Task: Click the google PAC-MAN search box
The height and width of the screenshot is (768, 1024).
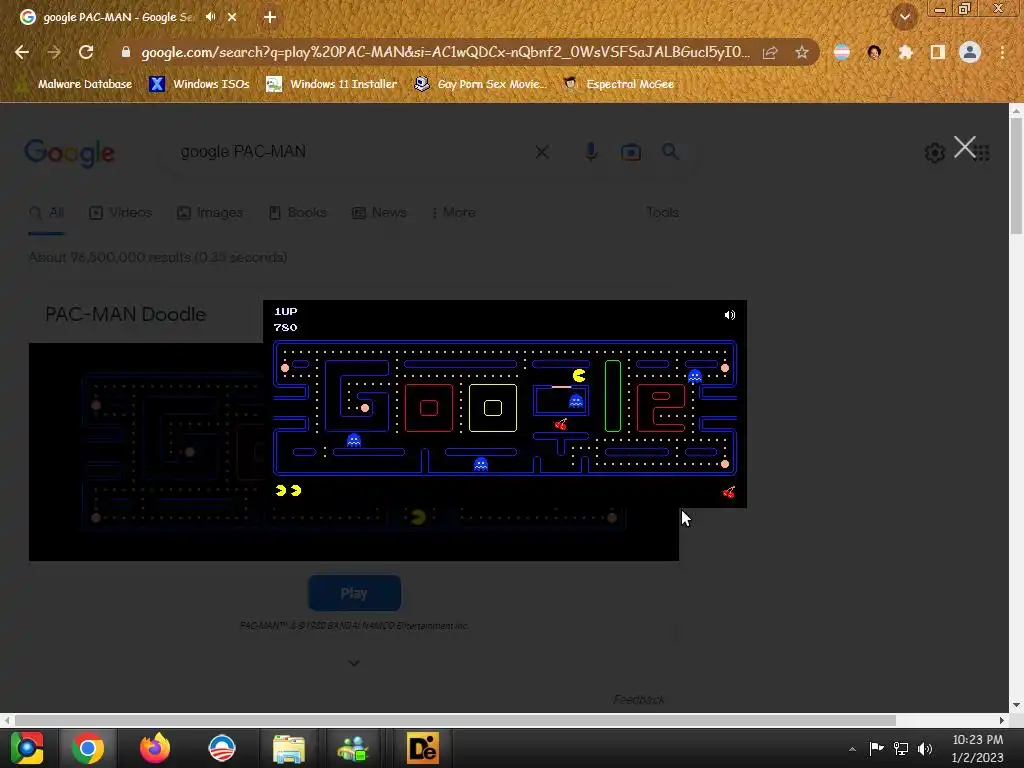Action: [x=353, y=152]
